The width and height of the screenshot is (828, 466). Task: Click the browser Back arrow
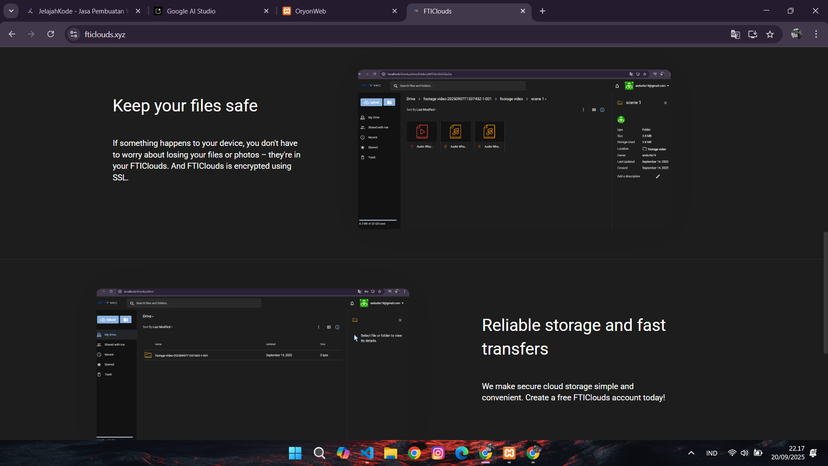[x=12, y=34]
